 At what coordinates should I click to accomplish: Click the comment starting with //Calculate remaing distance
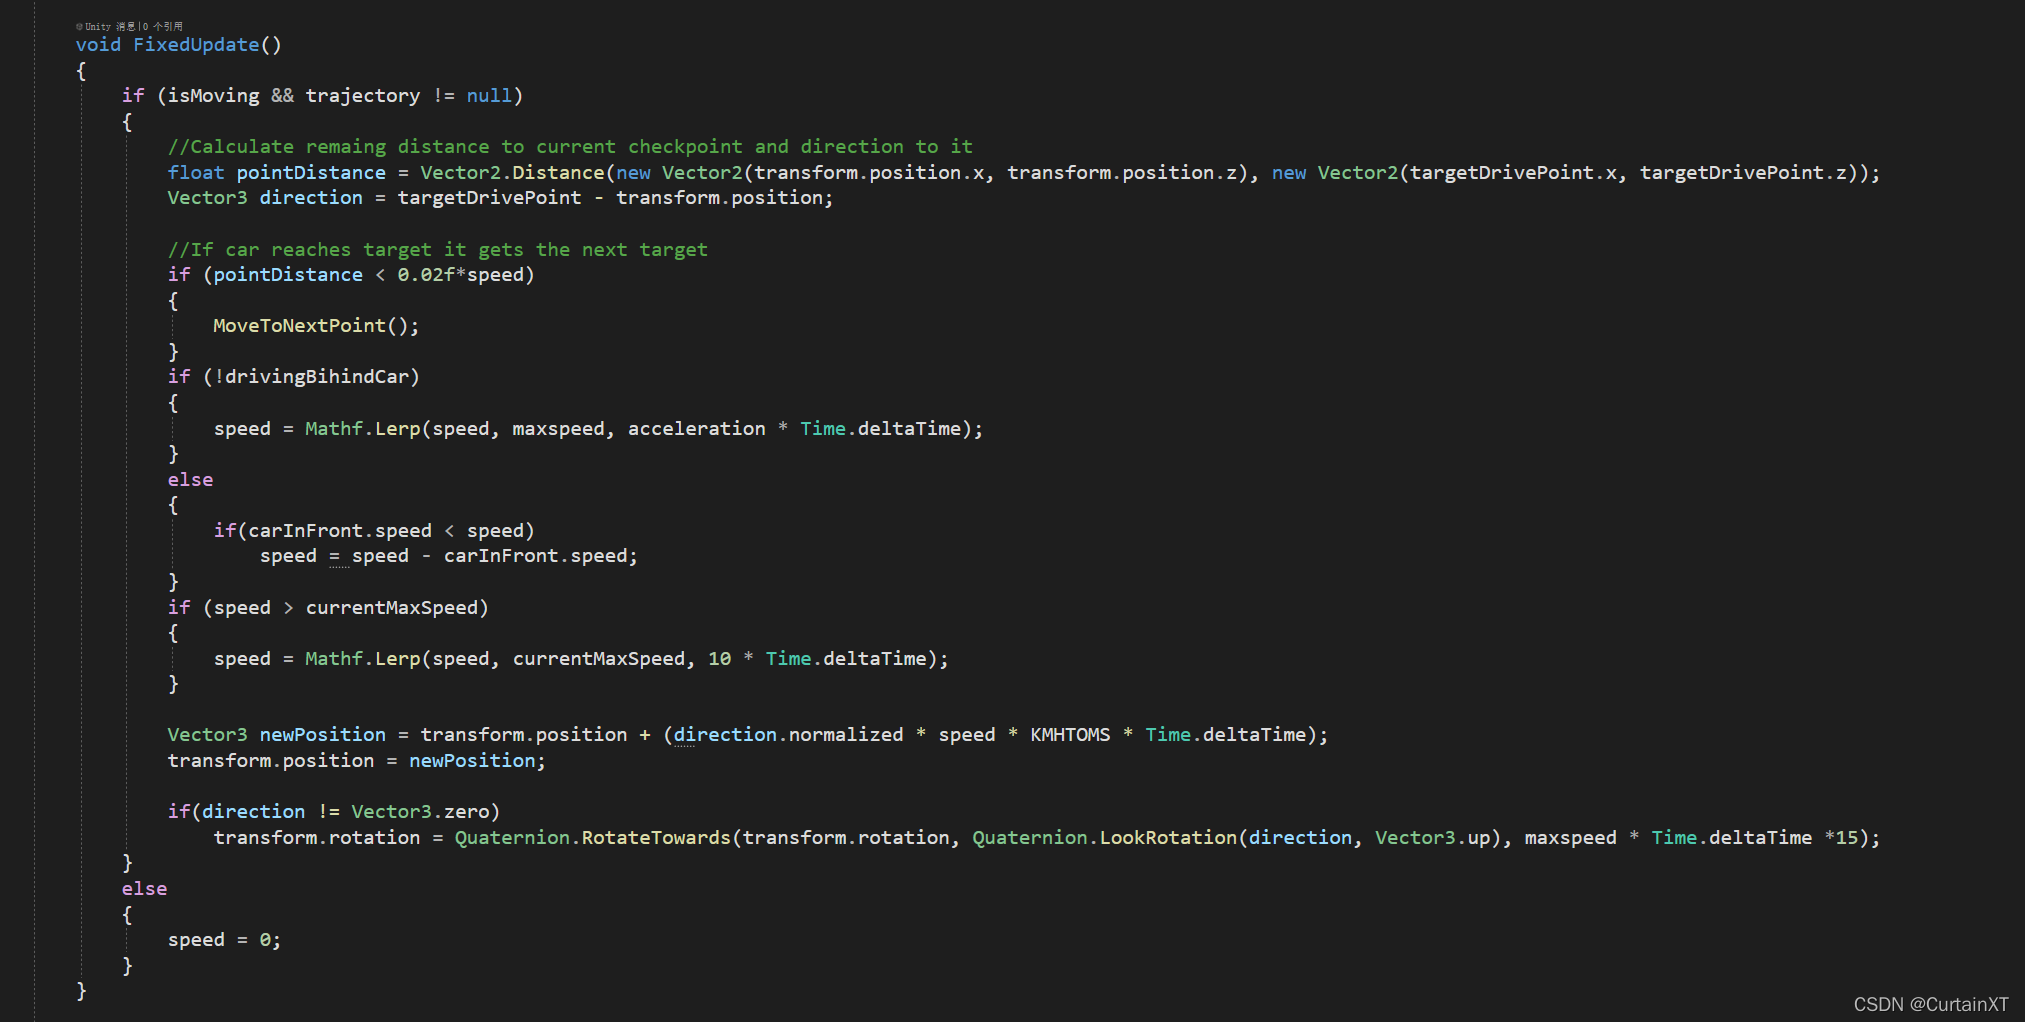pyautogui.click(x=570, y=146)
